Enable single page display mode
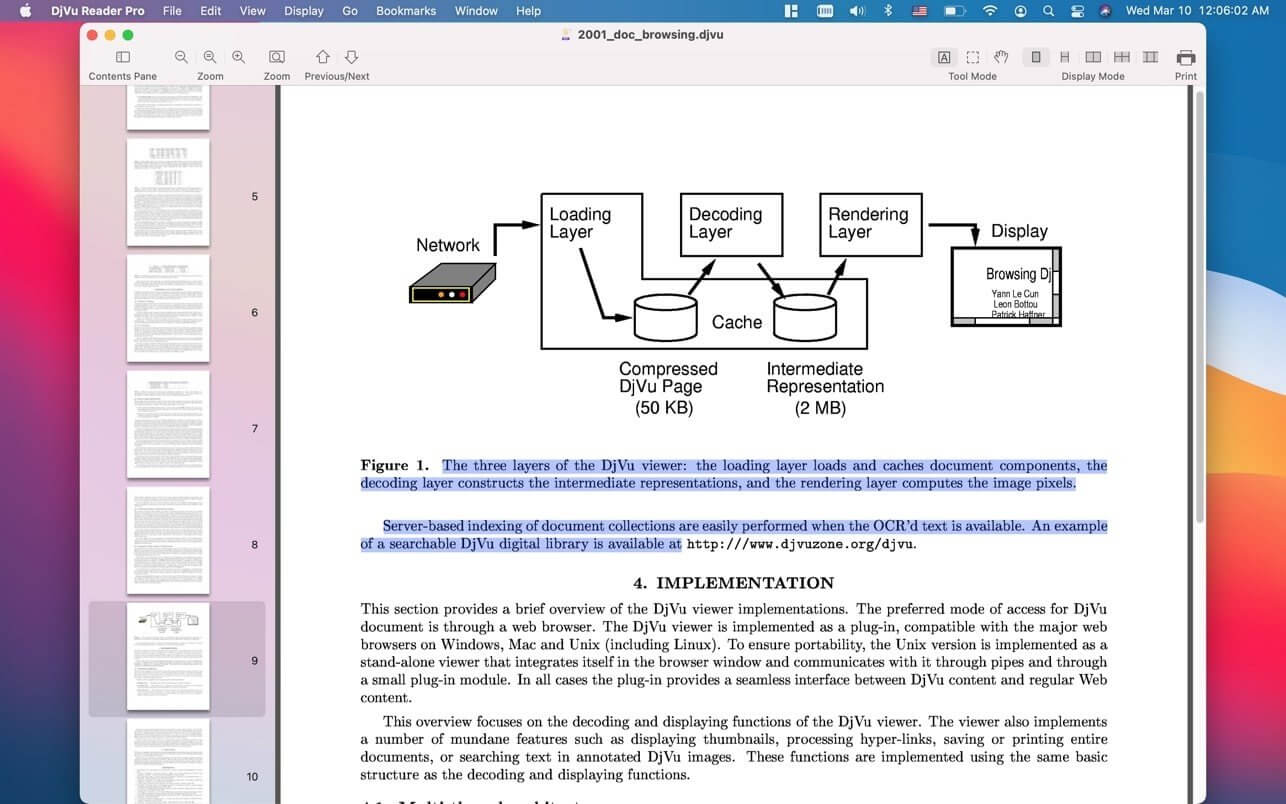The width and height of the screenshot is (1286, 804). 1036,57
